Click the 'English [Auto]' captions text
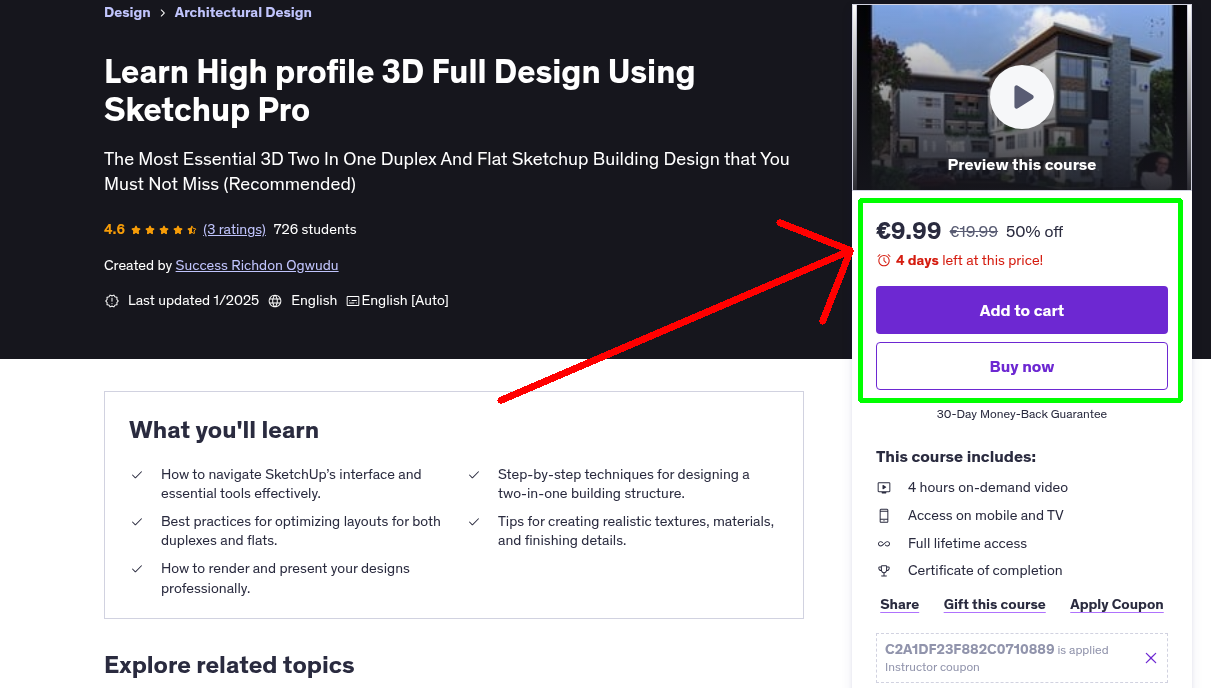Screen dimensions: 1211x688 tap(405, 300)
